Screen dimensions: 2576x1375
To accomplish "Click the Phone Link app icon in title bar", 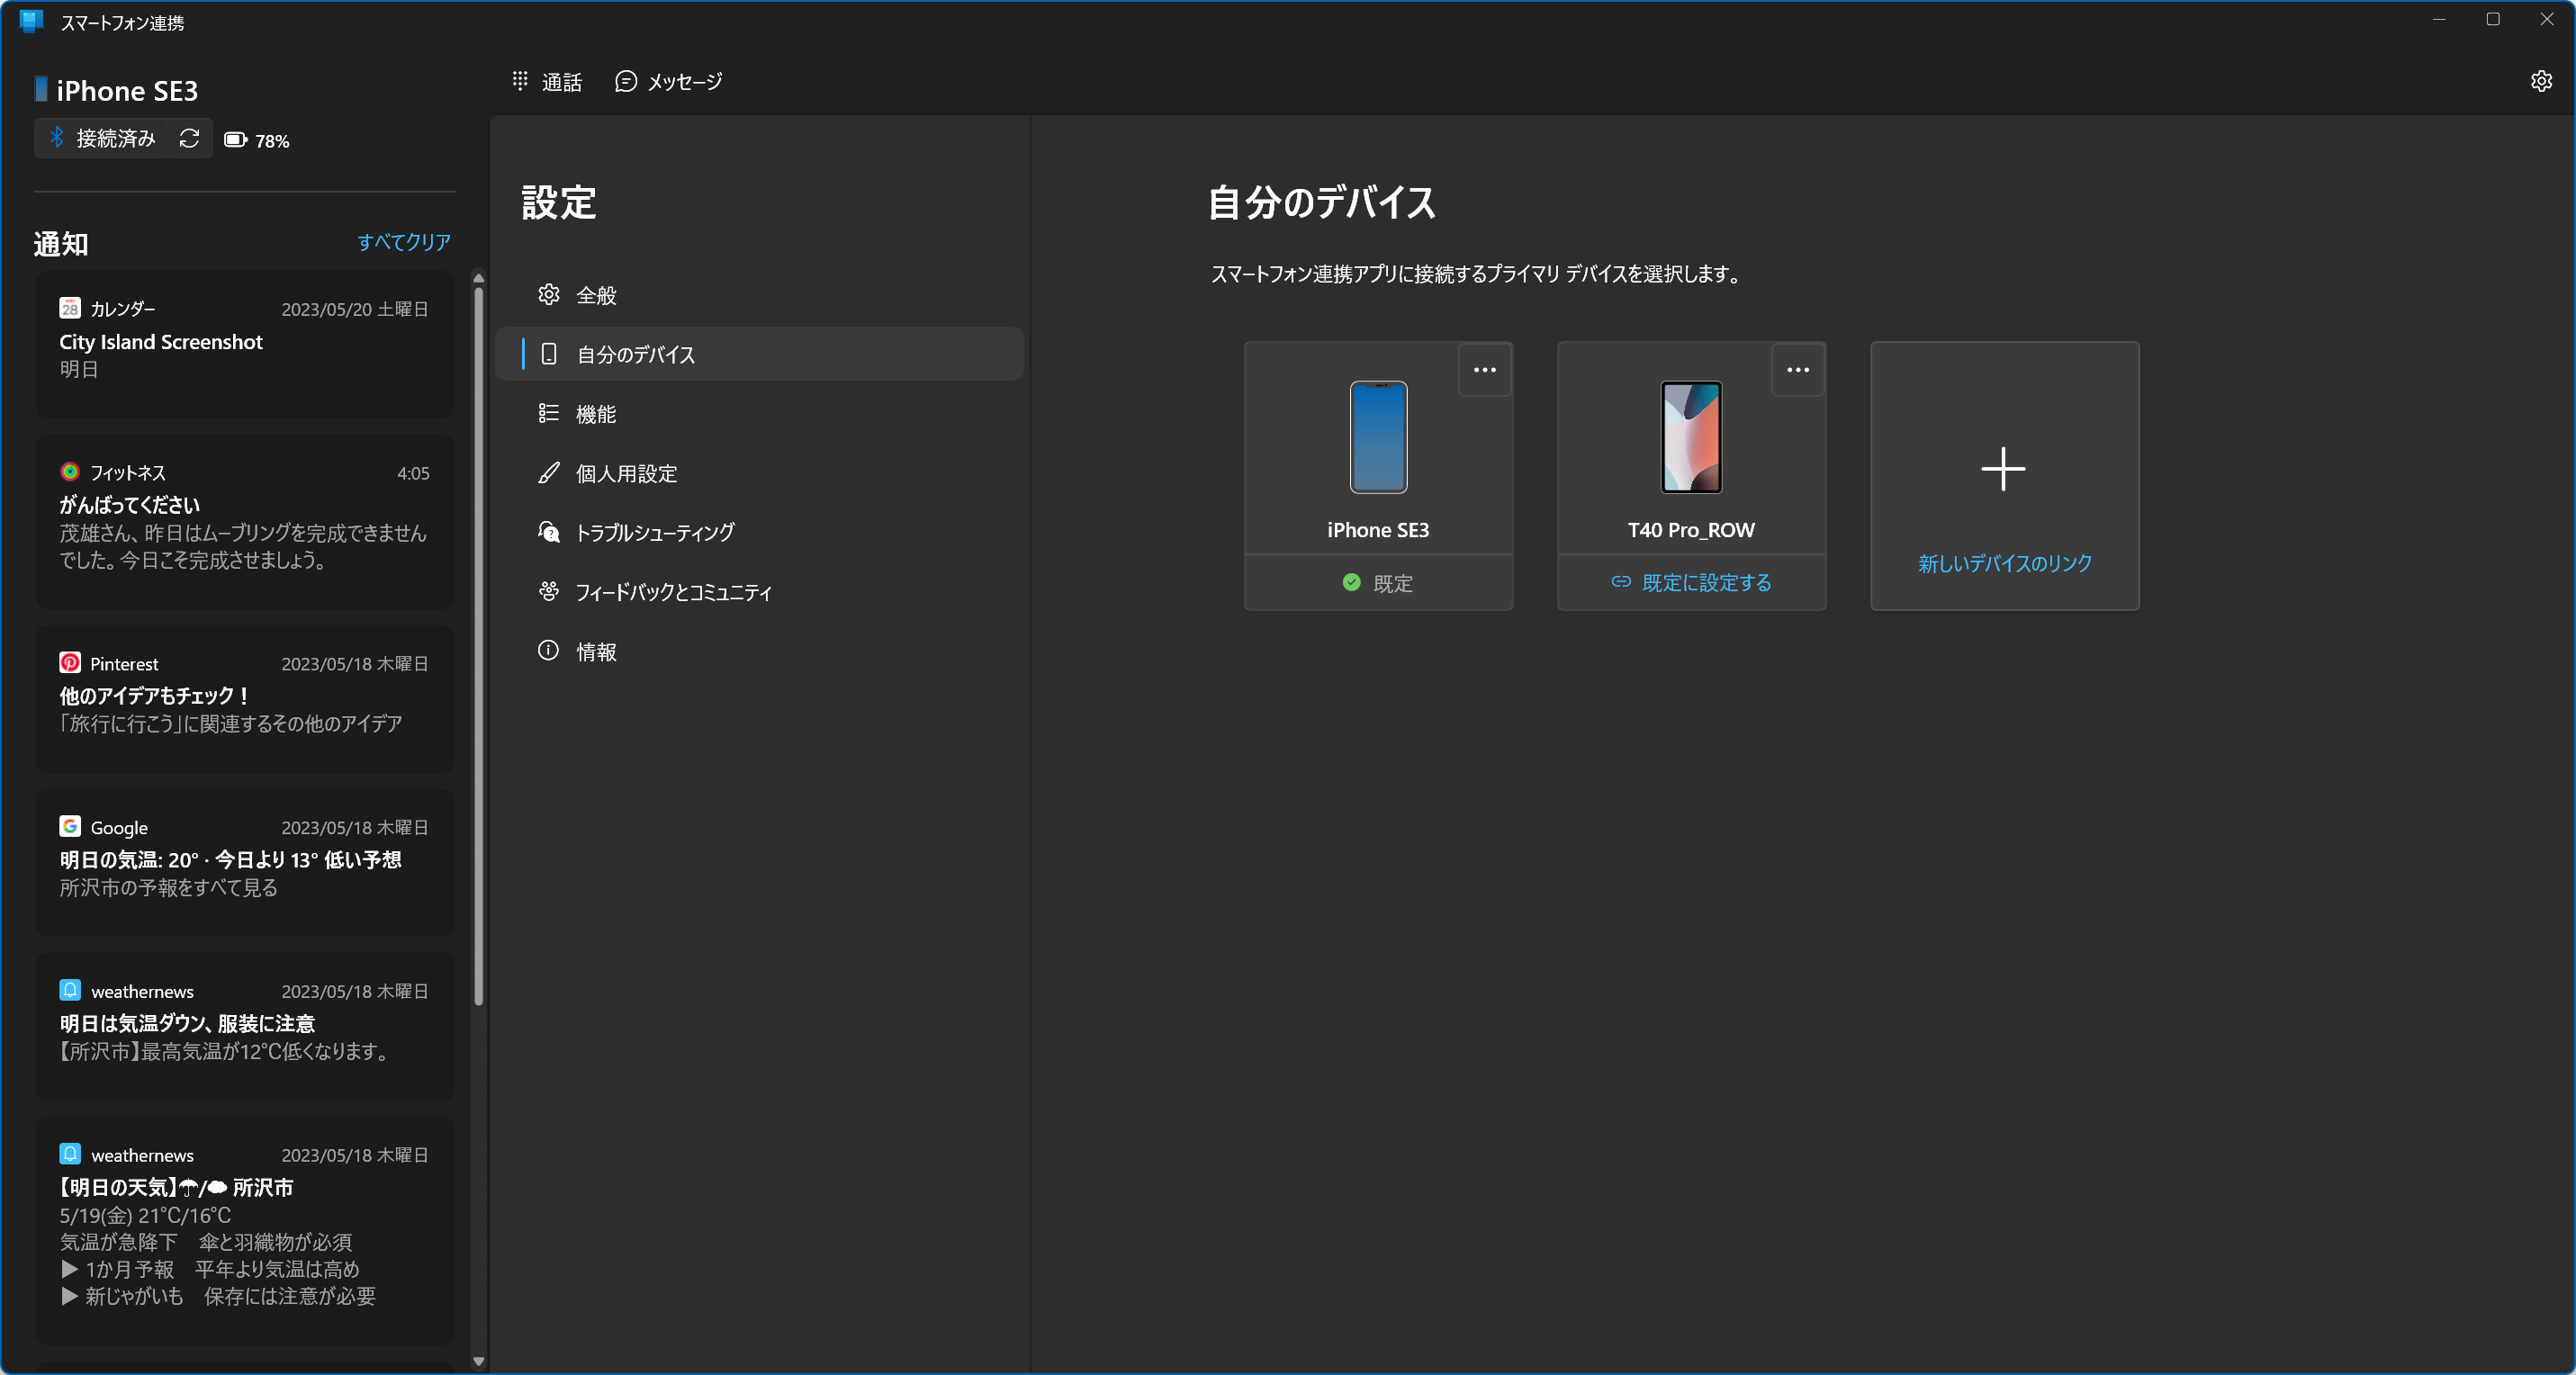I will point(31,21).
